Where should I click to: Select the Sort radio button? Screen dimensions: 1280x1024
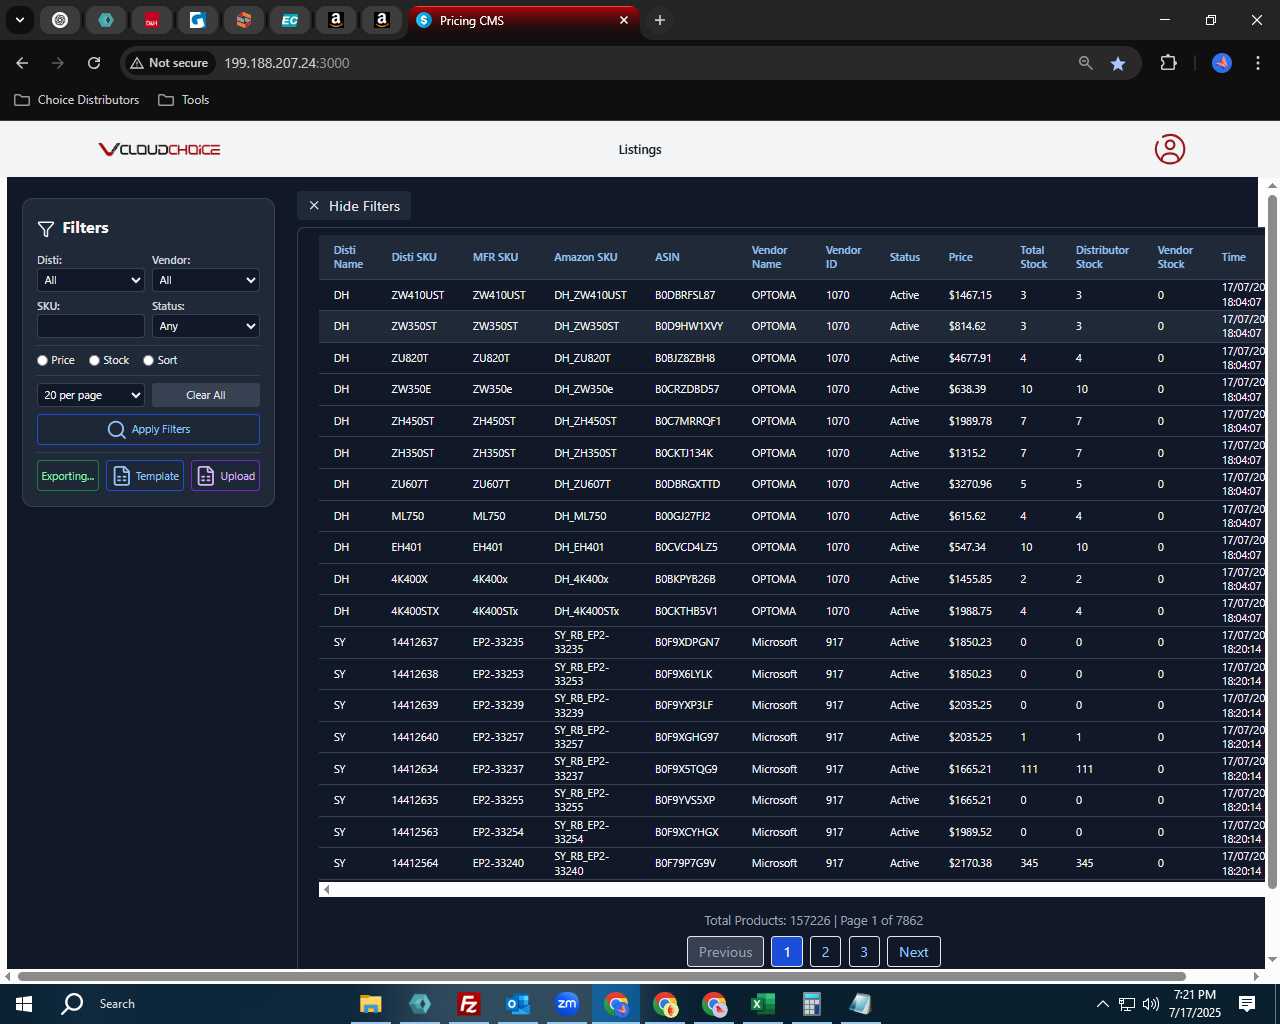[148, 360]
